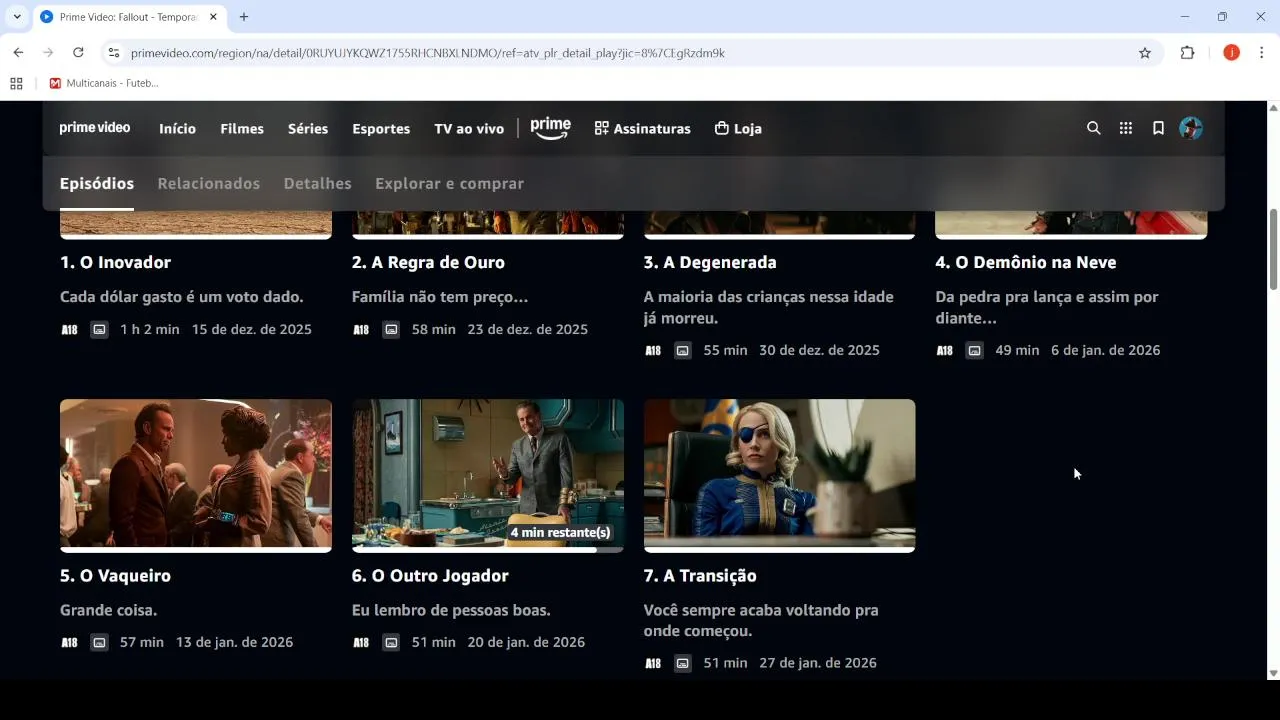The height and width of the screenshot is (720, 1280).
Task: Open Multicanais - Futeb... bookmark
Action: (104, 83)
